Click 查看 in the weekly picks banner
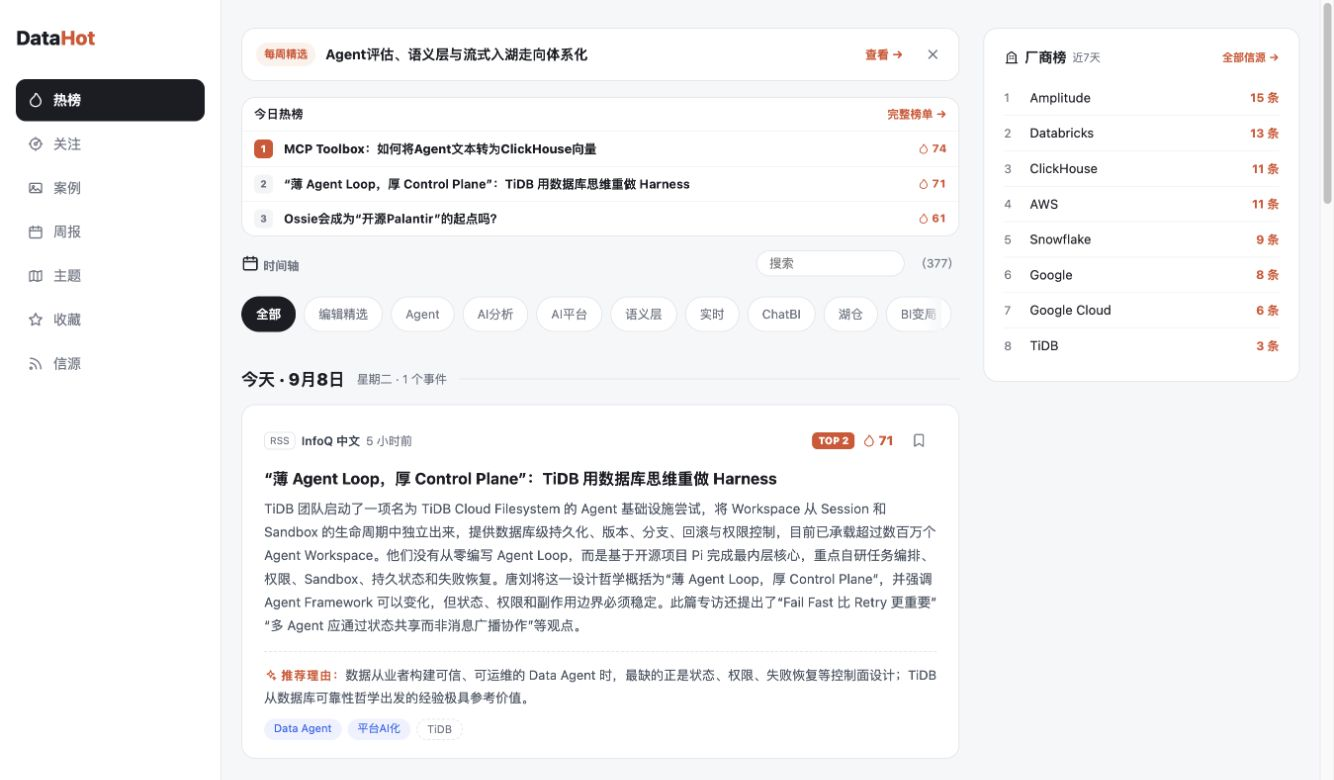The height and width of the screenshot is (780, 1334). (x=884, y=55)
